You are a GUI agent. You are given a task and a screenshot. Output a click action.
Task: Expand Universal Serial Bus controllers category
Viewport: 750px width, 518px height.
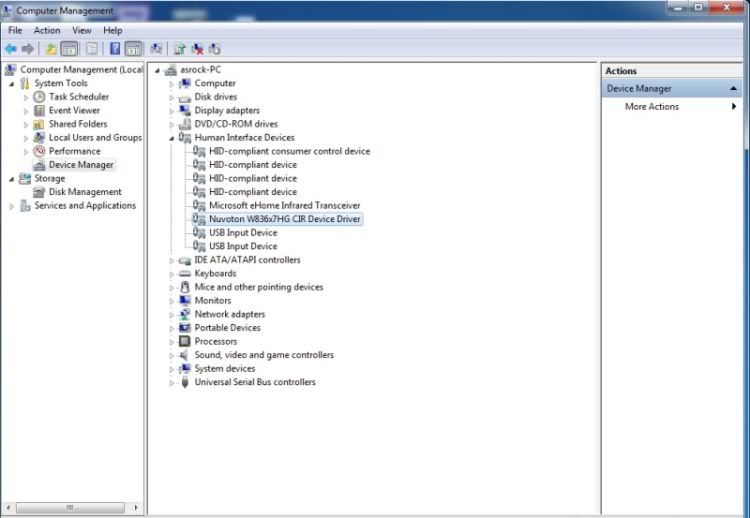click(x=172, y=383)
